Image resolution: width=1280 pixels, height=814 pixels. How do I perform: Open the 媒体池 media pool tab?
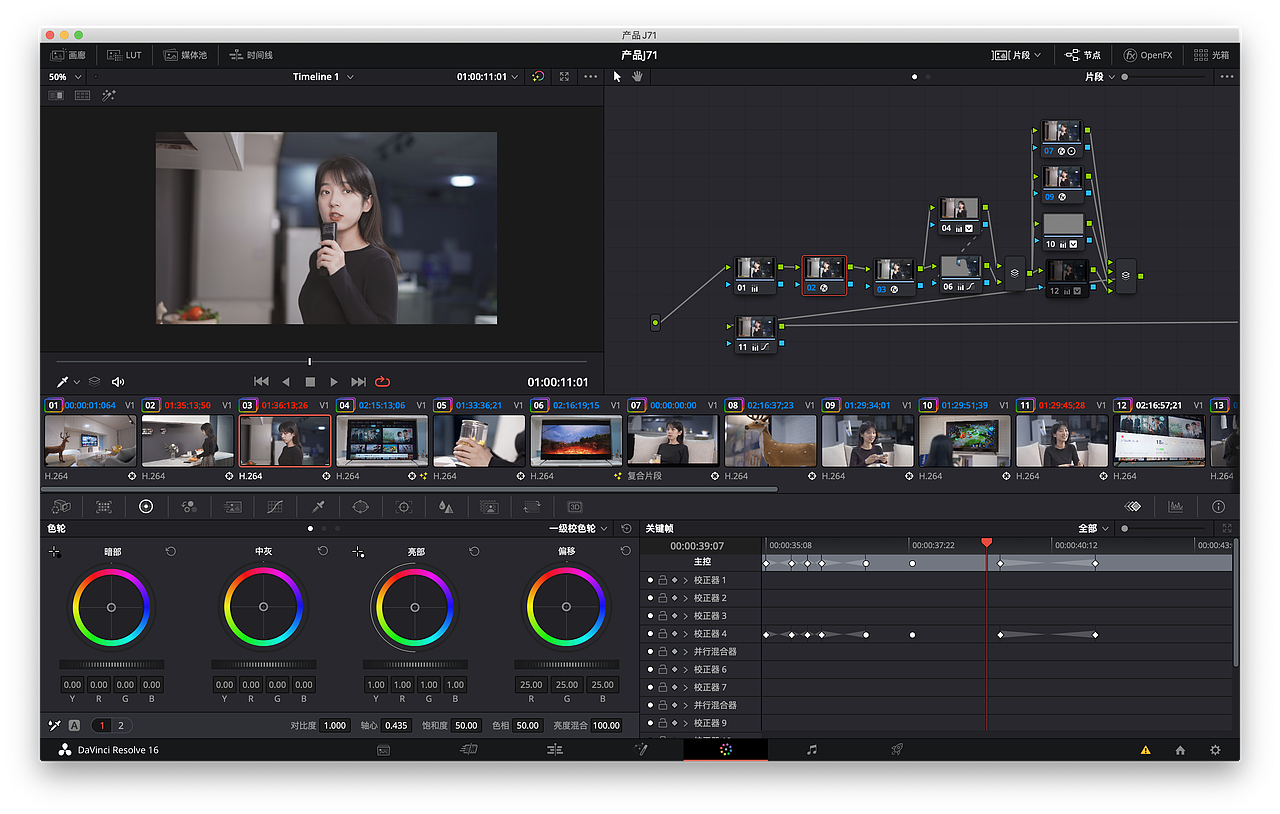[185, 55]
